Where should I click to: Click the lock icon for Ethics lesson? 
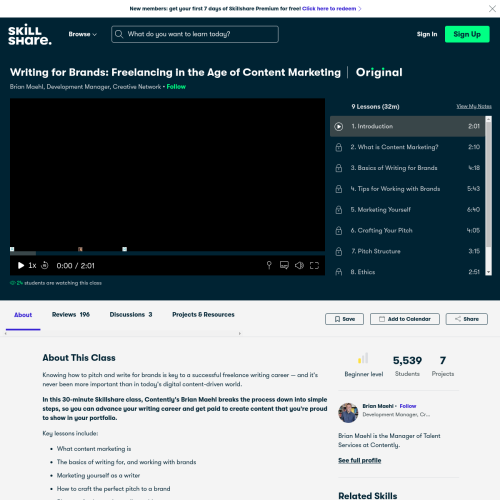pyautogui.click(x=339, y=272)
